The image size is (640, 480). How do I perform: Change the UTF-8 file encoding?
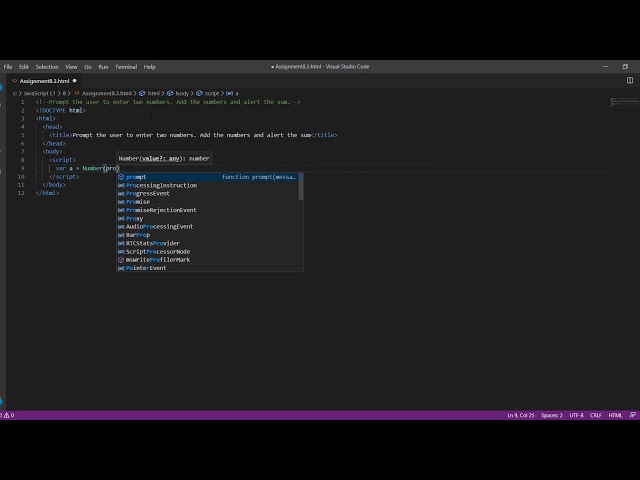click(576, 415)
